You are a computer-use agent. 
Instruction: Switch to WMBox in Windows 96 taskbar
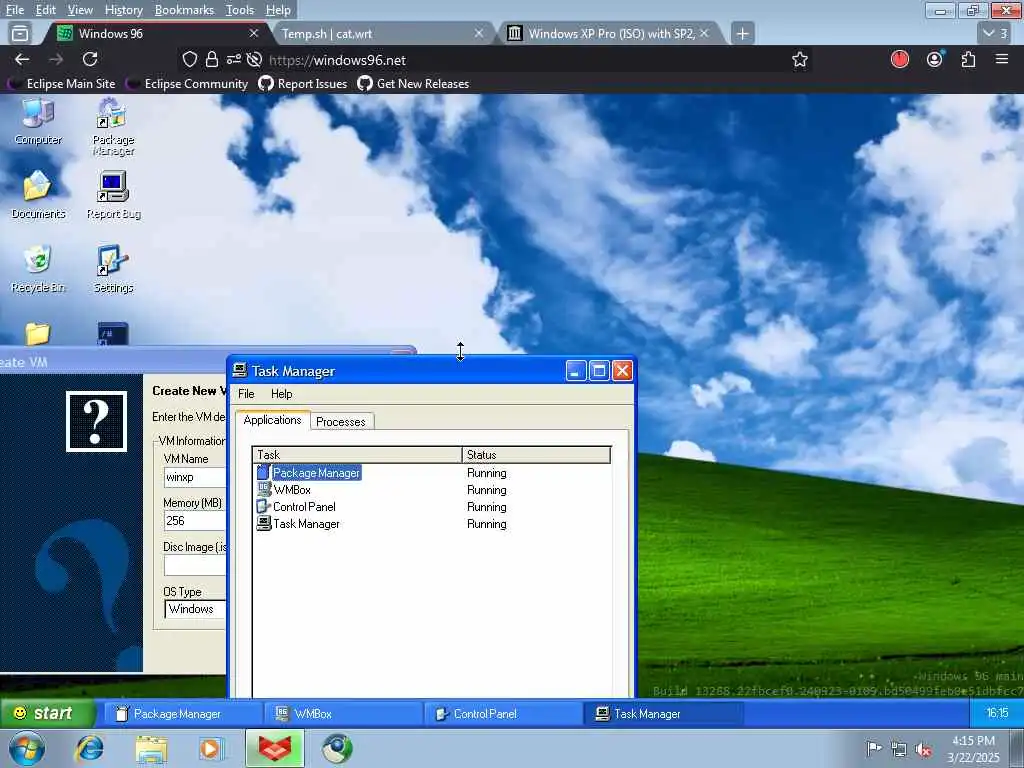tap(344, 714)
